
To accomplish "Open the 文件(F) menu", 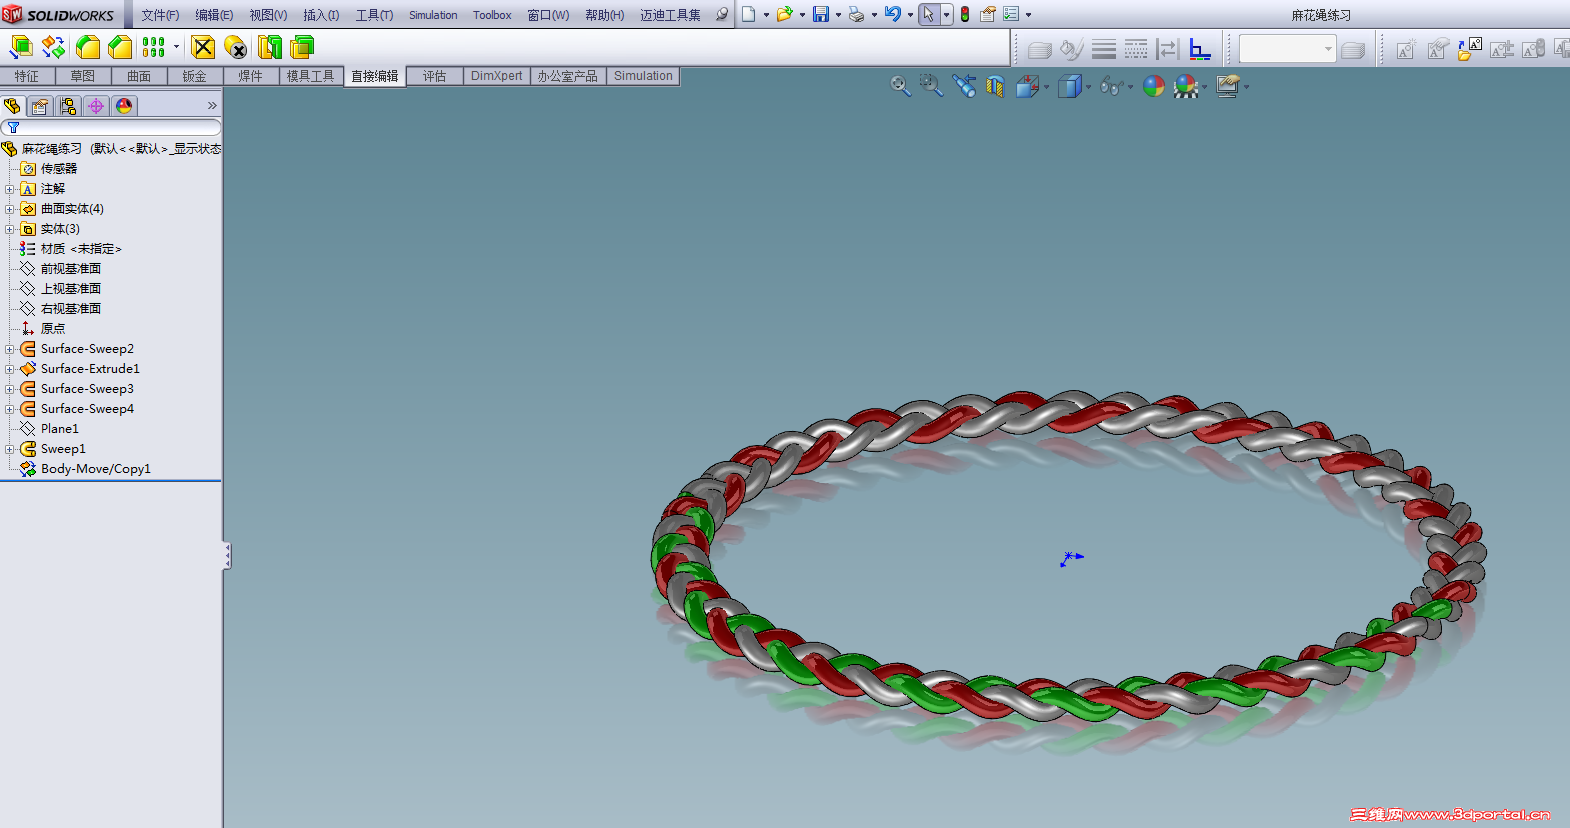I will (x=160, y=15).
